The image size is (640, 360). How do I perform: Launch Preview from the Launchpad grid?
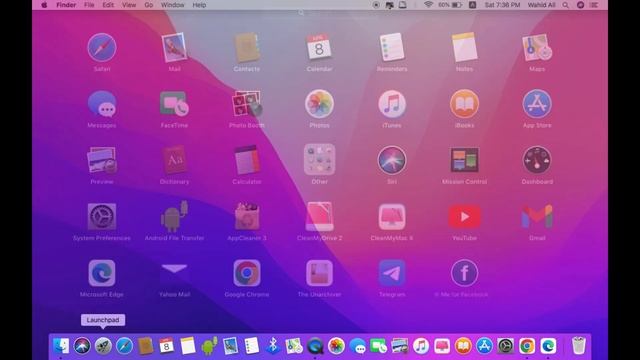[102, 160]
